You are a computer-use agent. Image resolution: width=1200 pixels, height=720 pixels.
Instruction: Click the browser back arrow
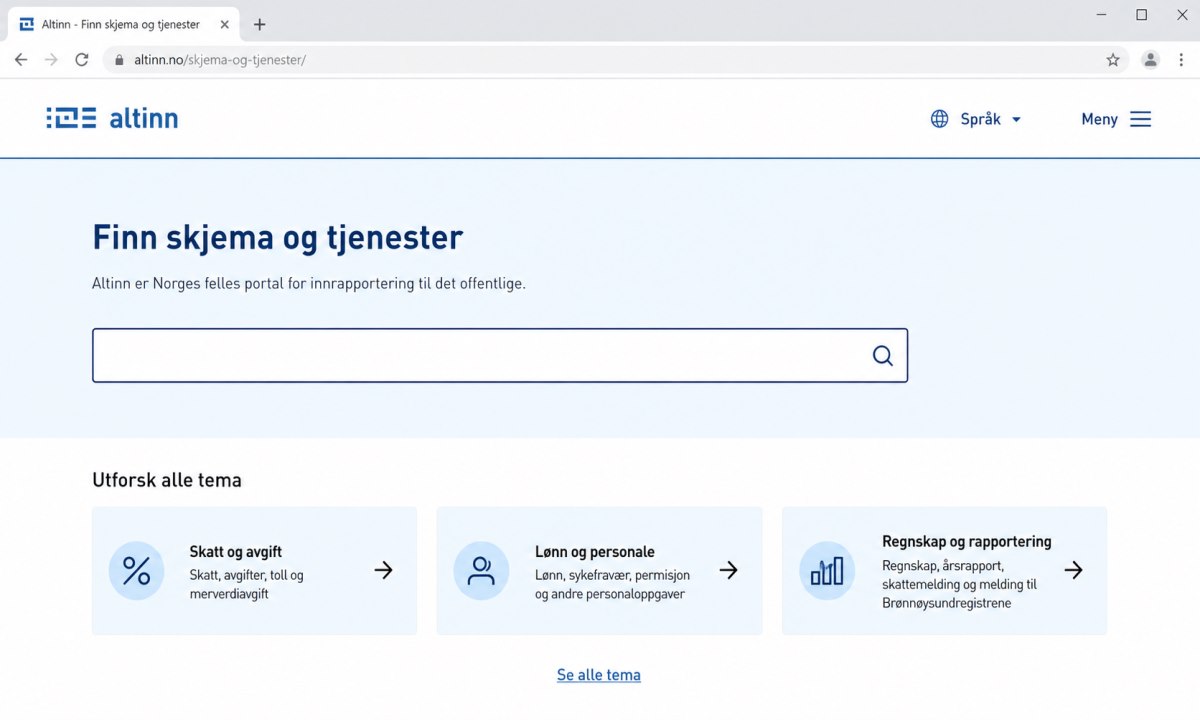pyautogui.click(x=21, y=60)
